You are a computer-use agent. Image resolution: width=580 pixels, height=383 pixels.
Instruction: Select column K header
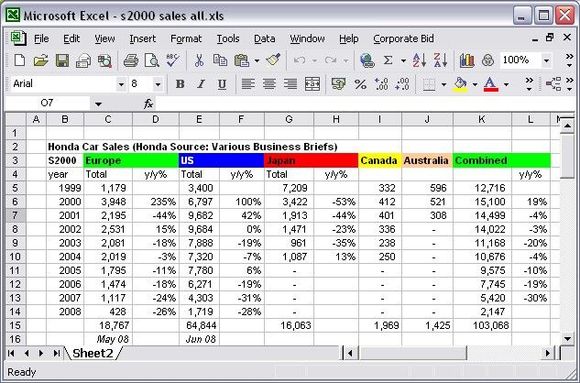(482, 119)
